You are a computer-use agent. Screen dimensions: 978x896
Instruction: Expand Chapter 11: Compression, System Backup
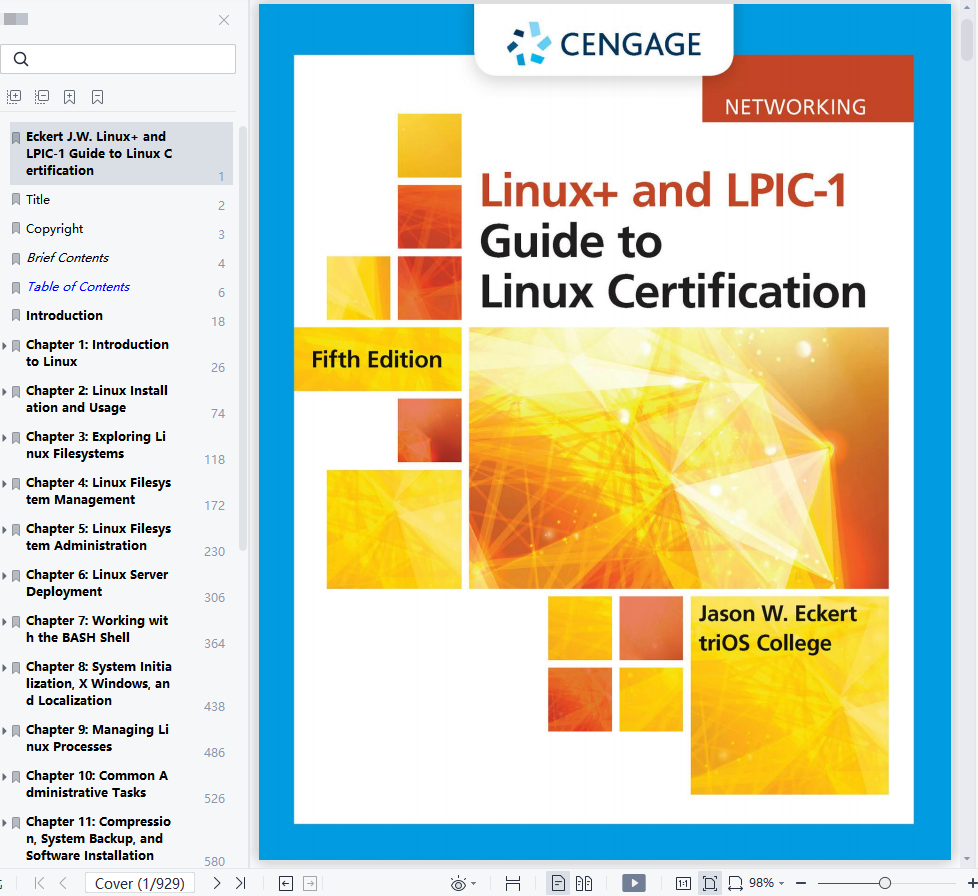coord(4,822)
